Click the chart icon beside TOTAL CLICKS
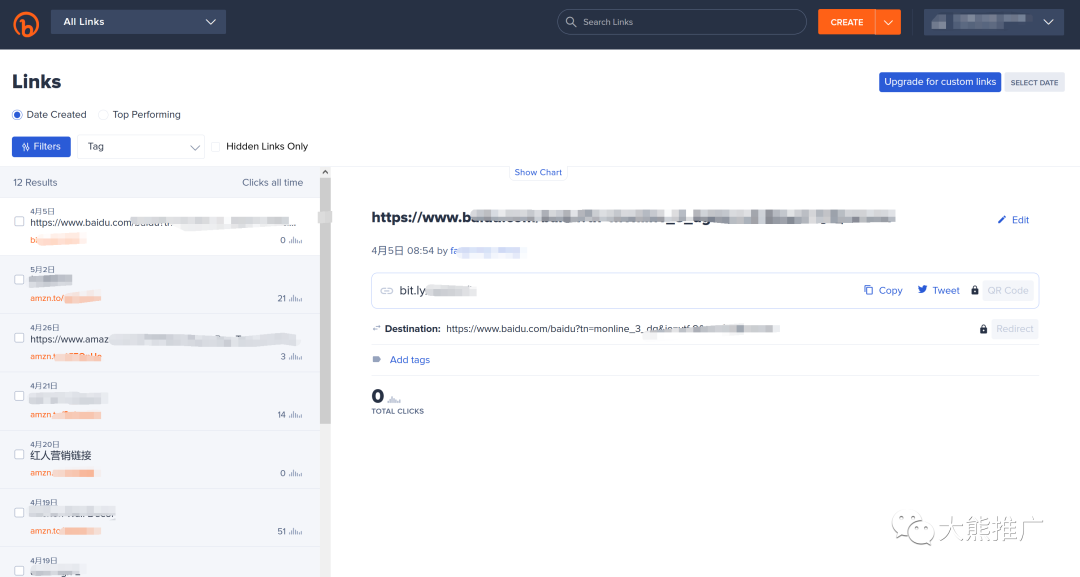This screenshot has width=1080, height=577. pos(394,399)
